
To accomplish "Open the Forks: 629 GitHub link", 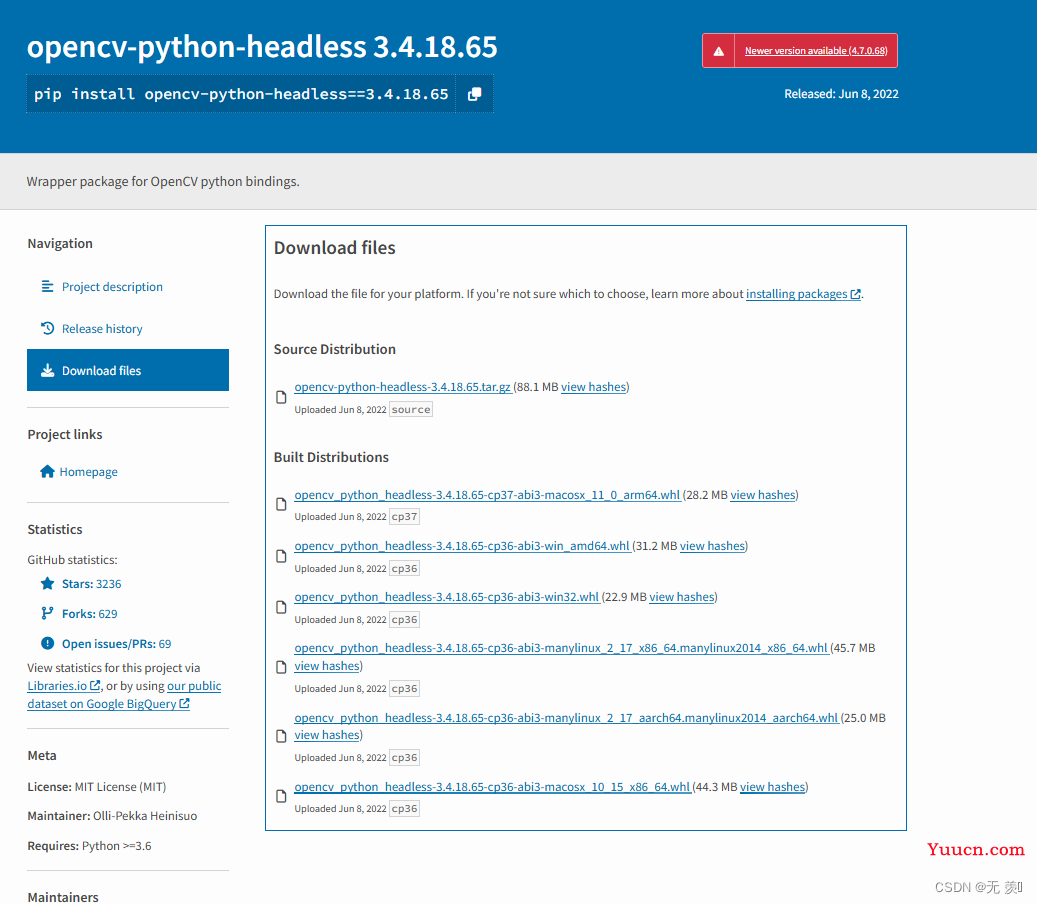I will tap(90, 614).
